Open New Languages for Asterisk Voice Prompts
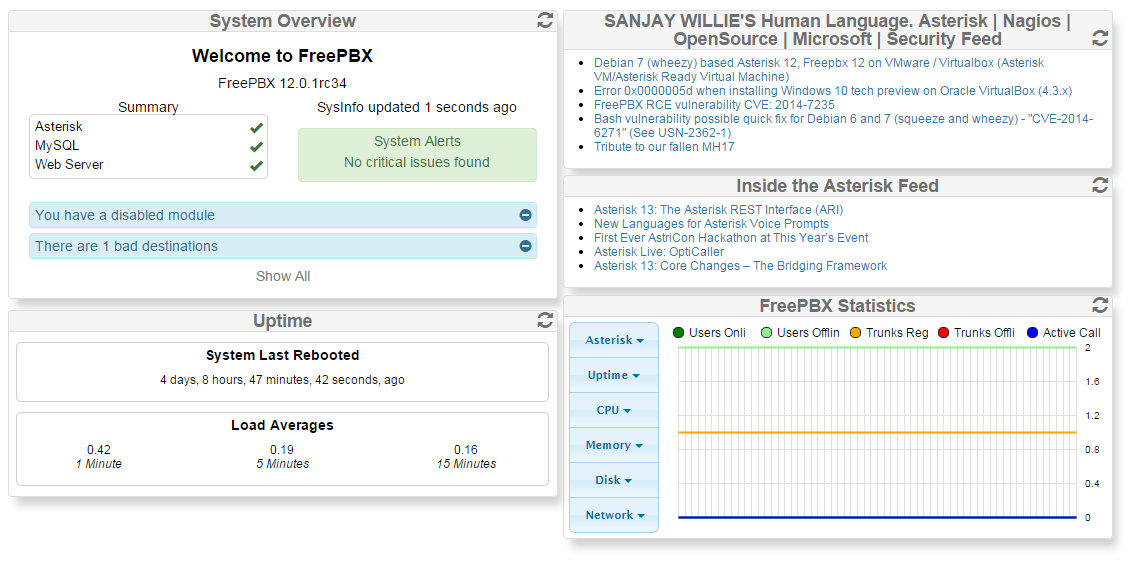The width and height of the screenshot is (1132, 585). pyautogui.click(x=711, y=224)
